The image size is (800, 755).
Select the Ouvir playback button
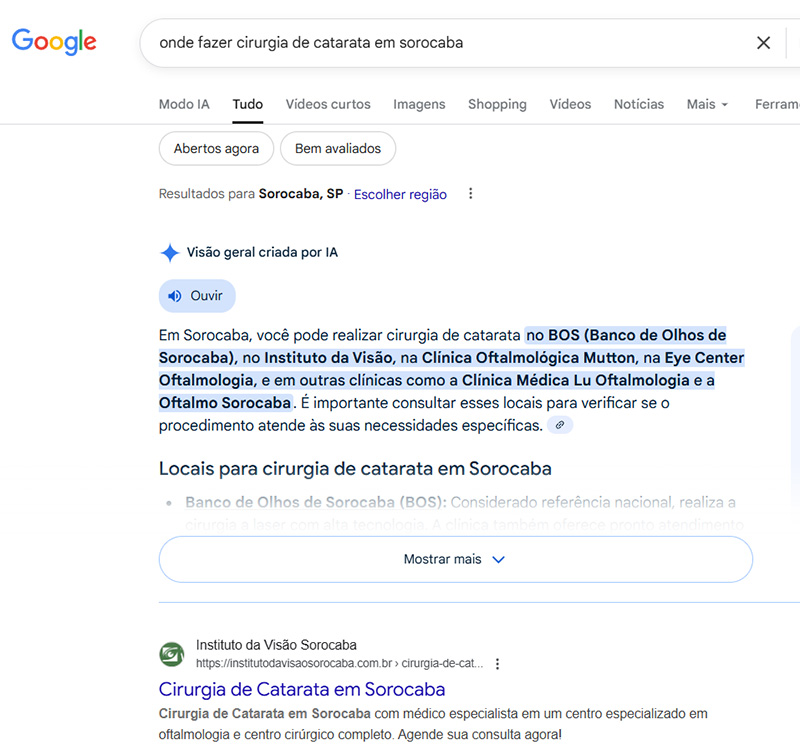[x=197, y=295]
